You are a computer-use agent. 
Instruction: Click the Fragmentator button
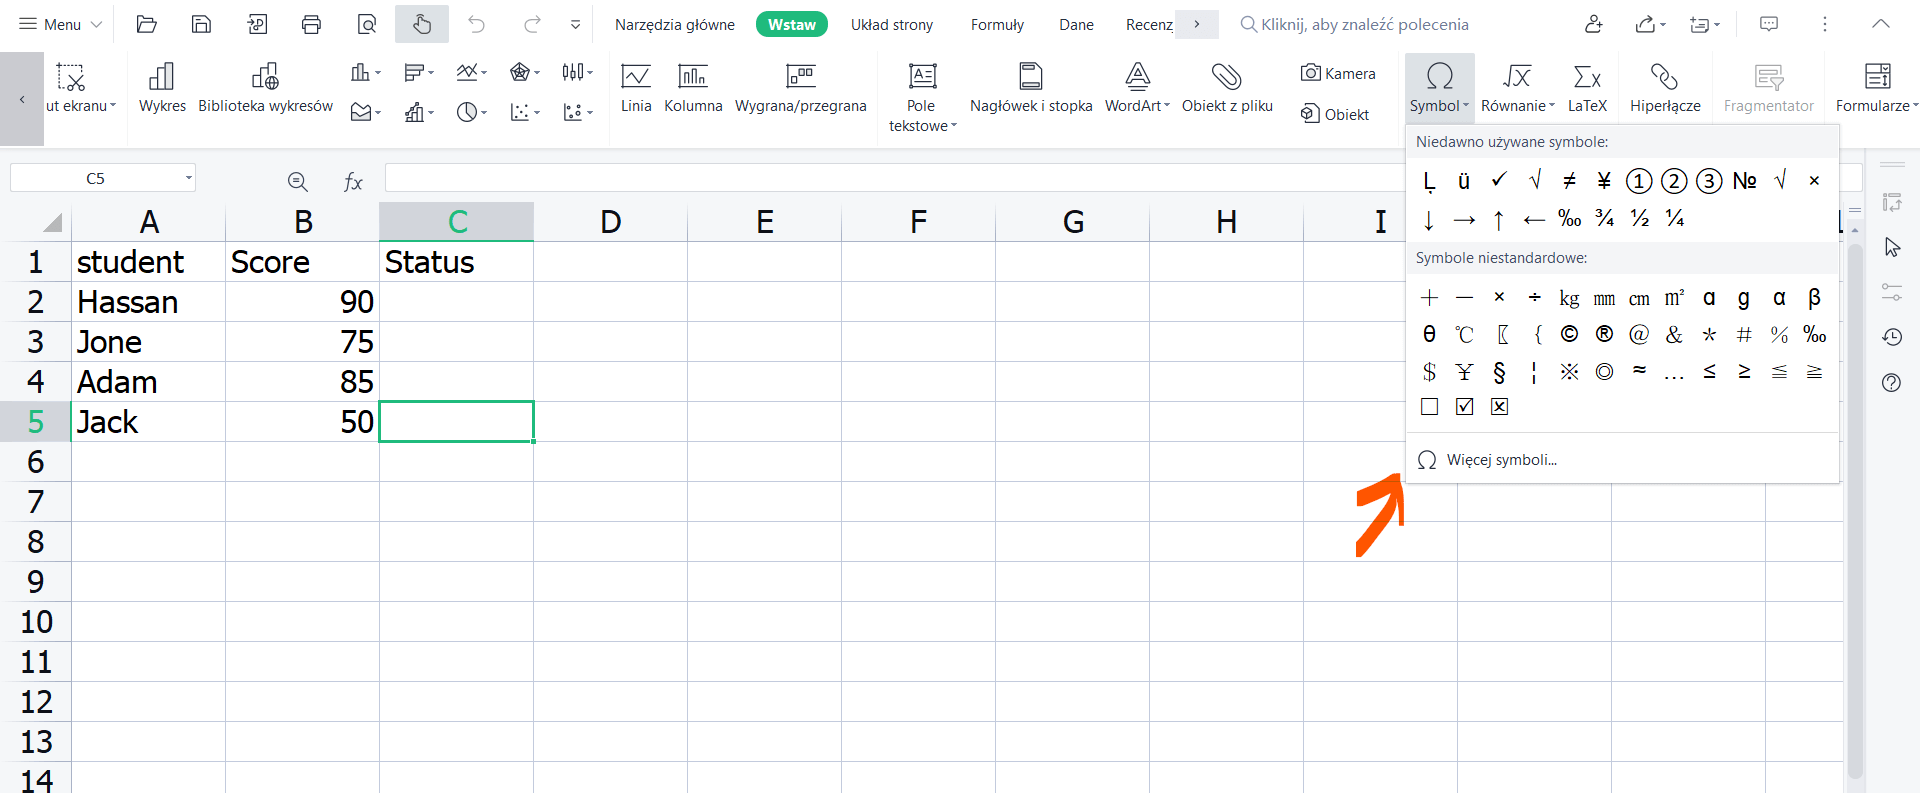[x=1768, y=87]
